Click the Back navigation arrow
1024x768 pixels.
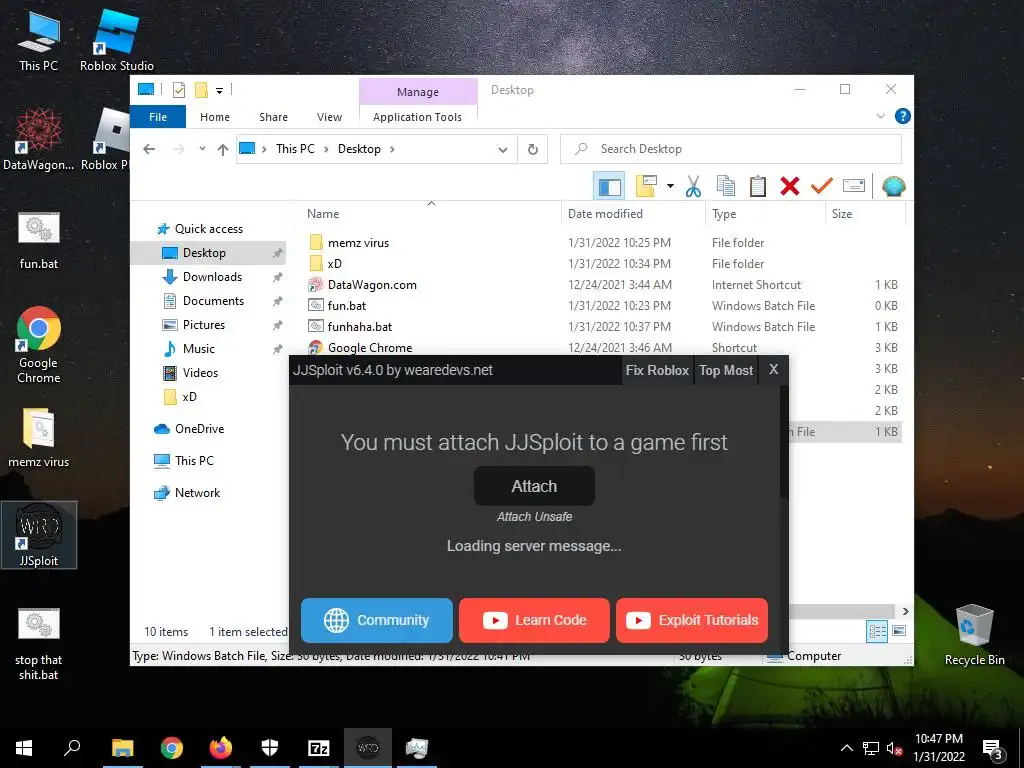[x=149, y=150]
